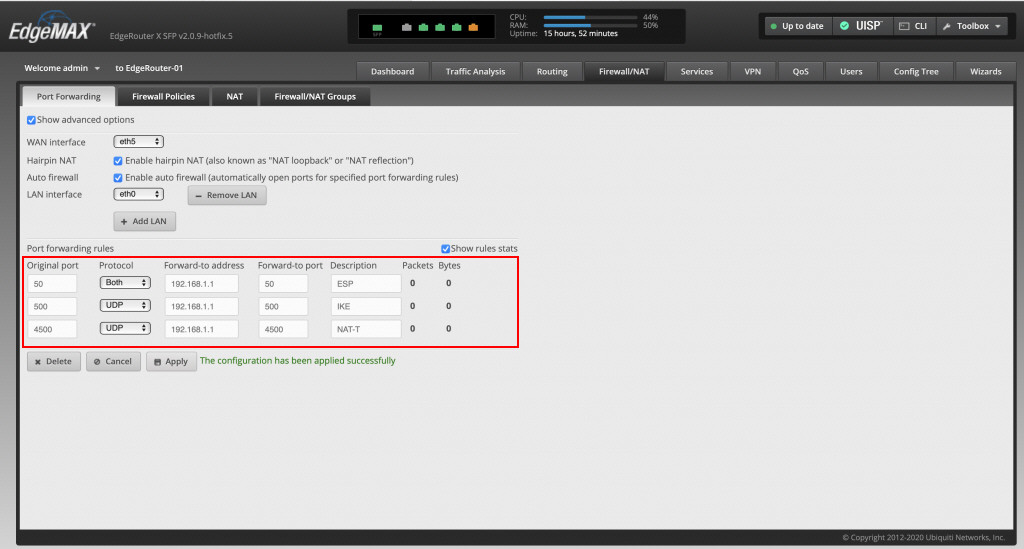
Task: Click the plus Add LAN button
Action: click(x=144, y=221)
